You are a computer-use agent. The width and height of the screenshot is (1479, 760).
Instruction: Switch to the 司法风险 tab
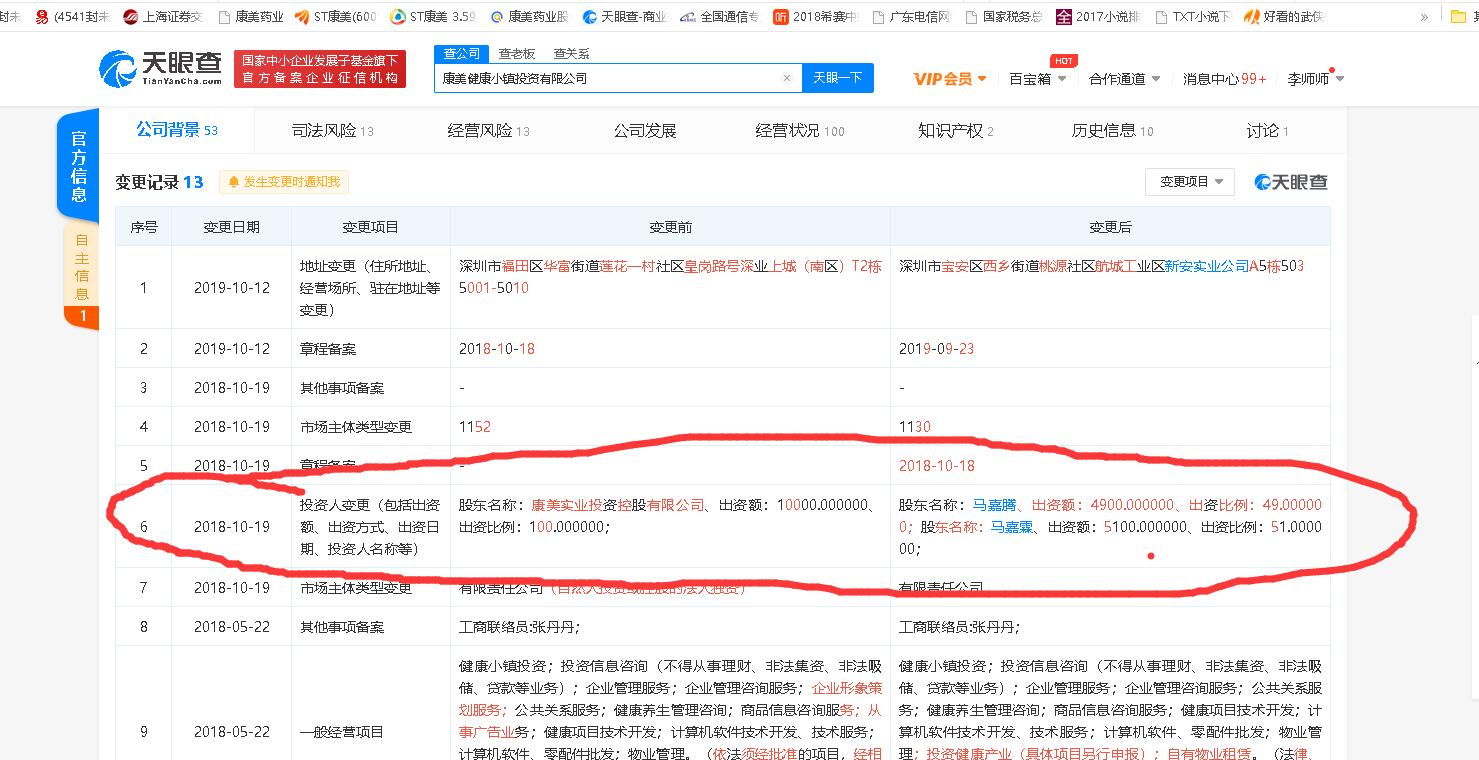point(332,130)
